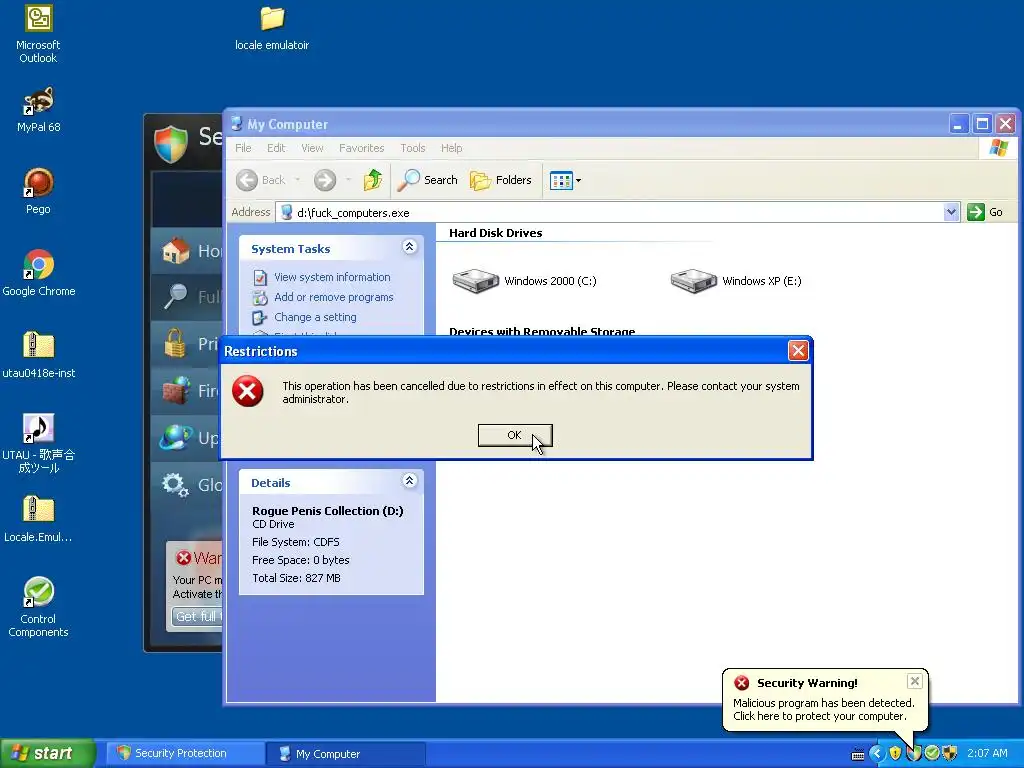Open the Edit menu in My Computer
Screen dimensions: 1024x768
[276, 148]
